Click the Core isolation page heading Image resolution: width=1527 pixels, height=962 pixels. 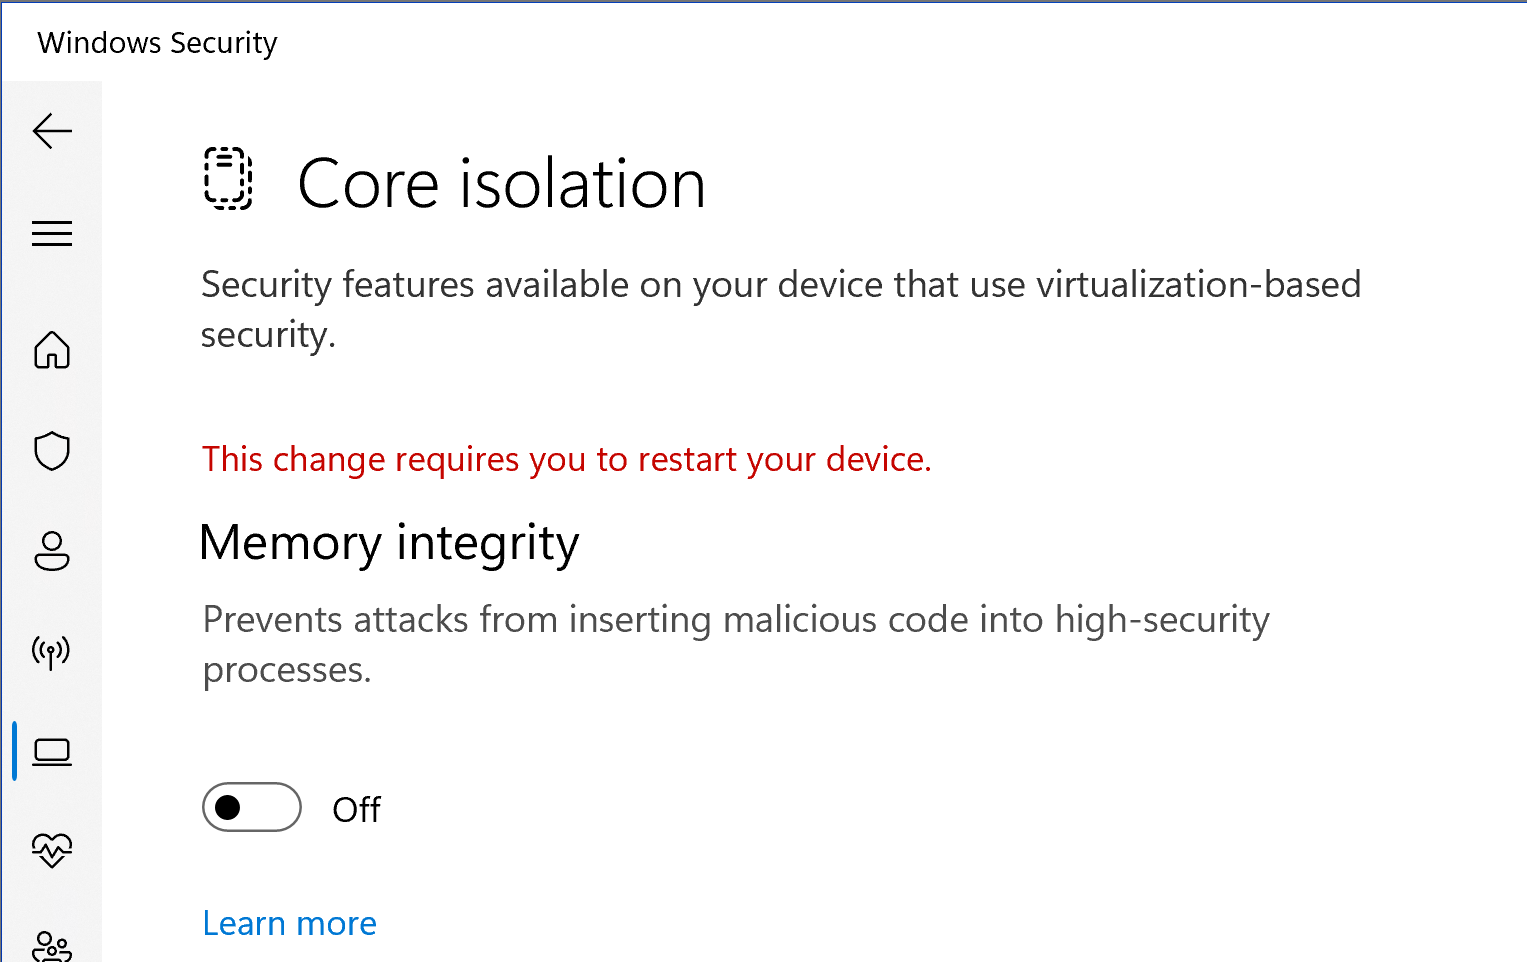(502, 184)
